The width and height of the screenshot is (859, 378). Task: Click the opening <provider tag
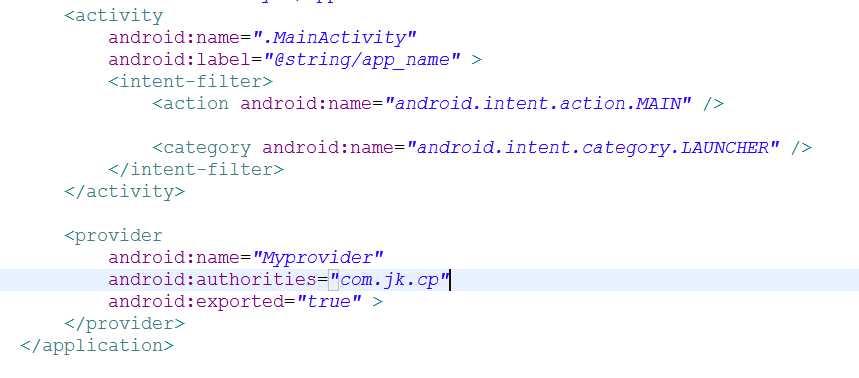(x=113, y=236)
